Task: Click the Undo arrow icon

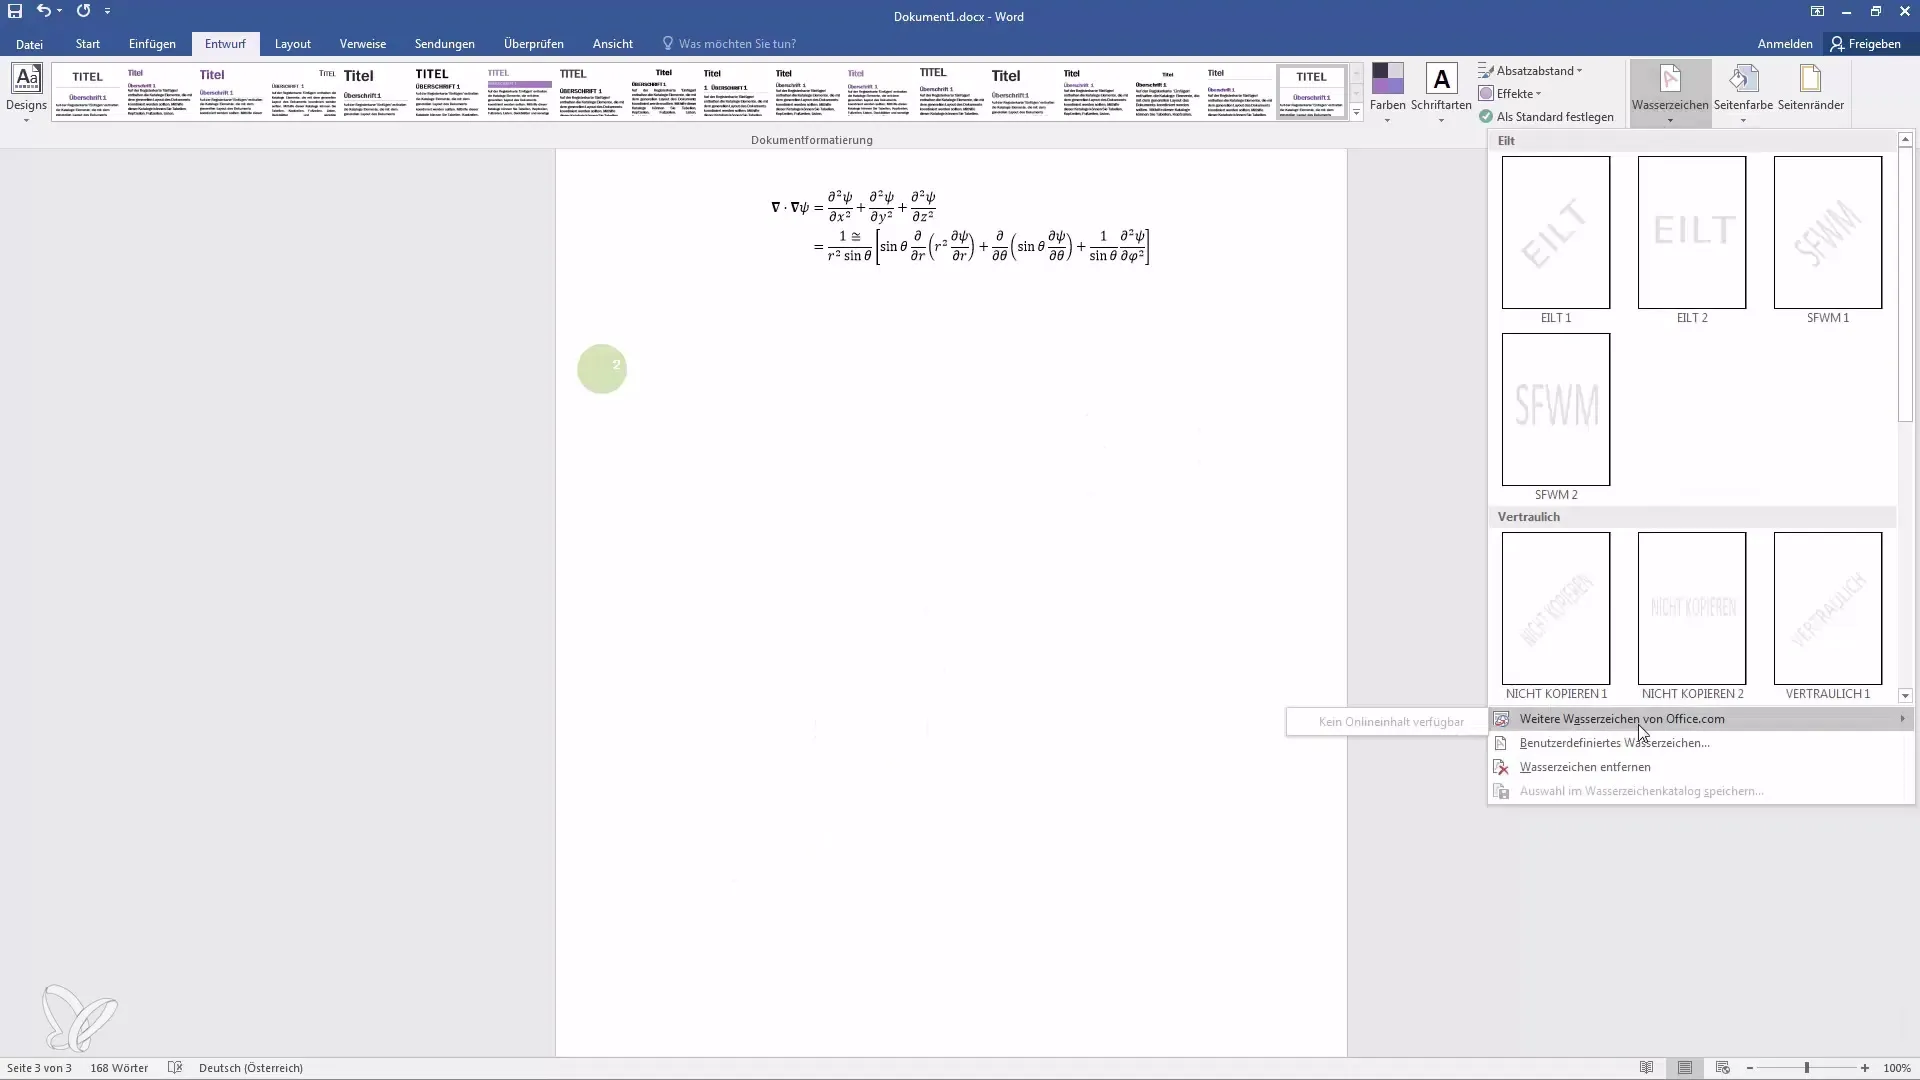Action: coord(43,11)
